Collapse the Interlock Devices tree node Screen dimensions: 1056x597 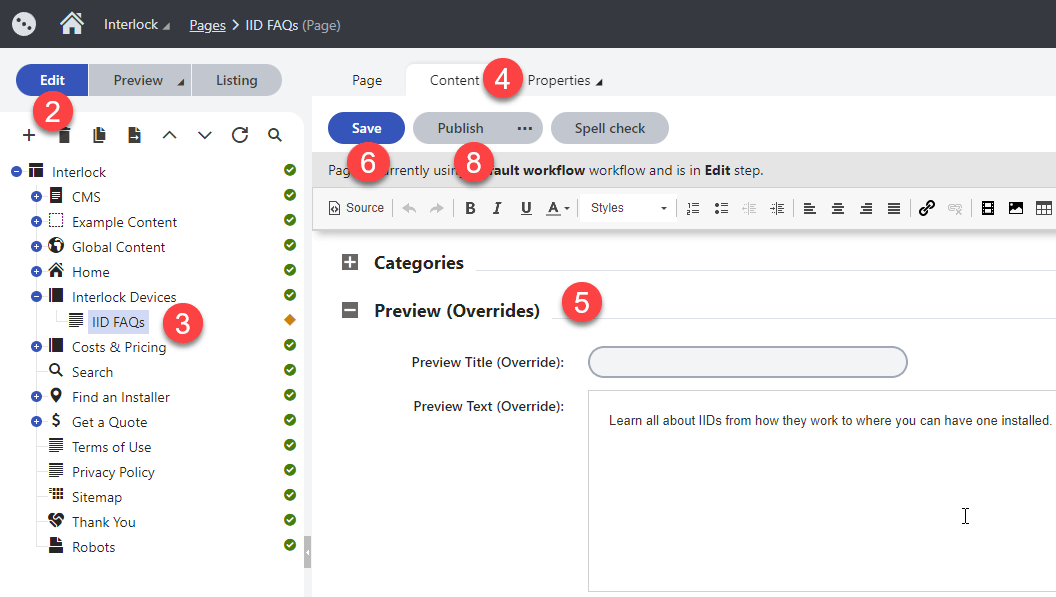point(36,296)
